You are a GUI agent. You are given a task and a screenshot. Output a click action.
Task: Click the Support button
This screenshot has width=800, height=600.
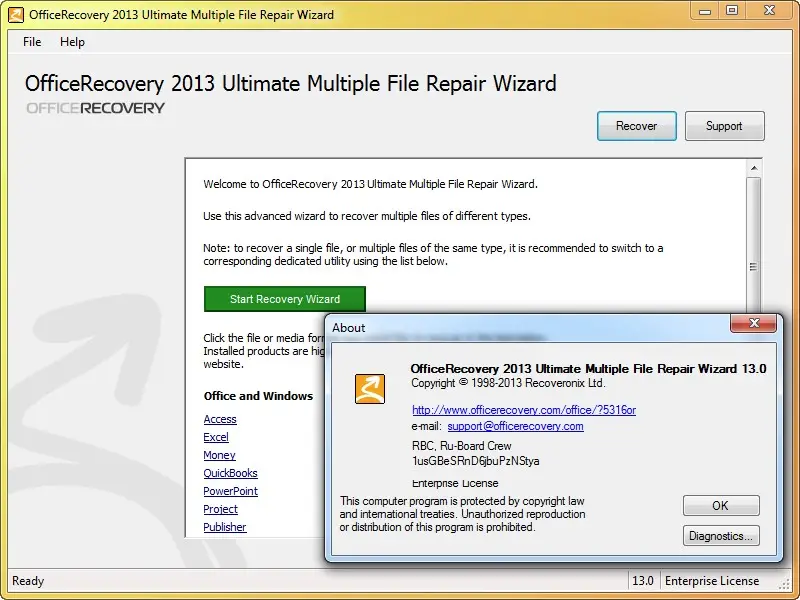pyautogui.click(x=724, y=126)
